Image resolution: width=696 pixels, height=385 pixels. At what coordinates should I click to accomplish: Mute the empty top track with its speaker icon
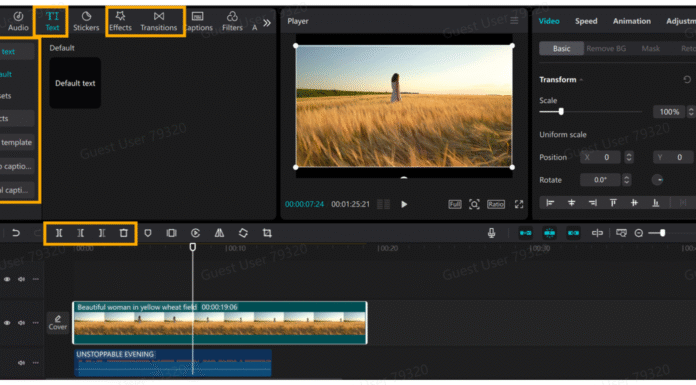pos(21,279)
